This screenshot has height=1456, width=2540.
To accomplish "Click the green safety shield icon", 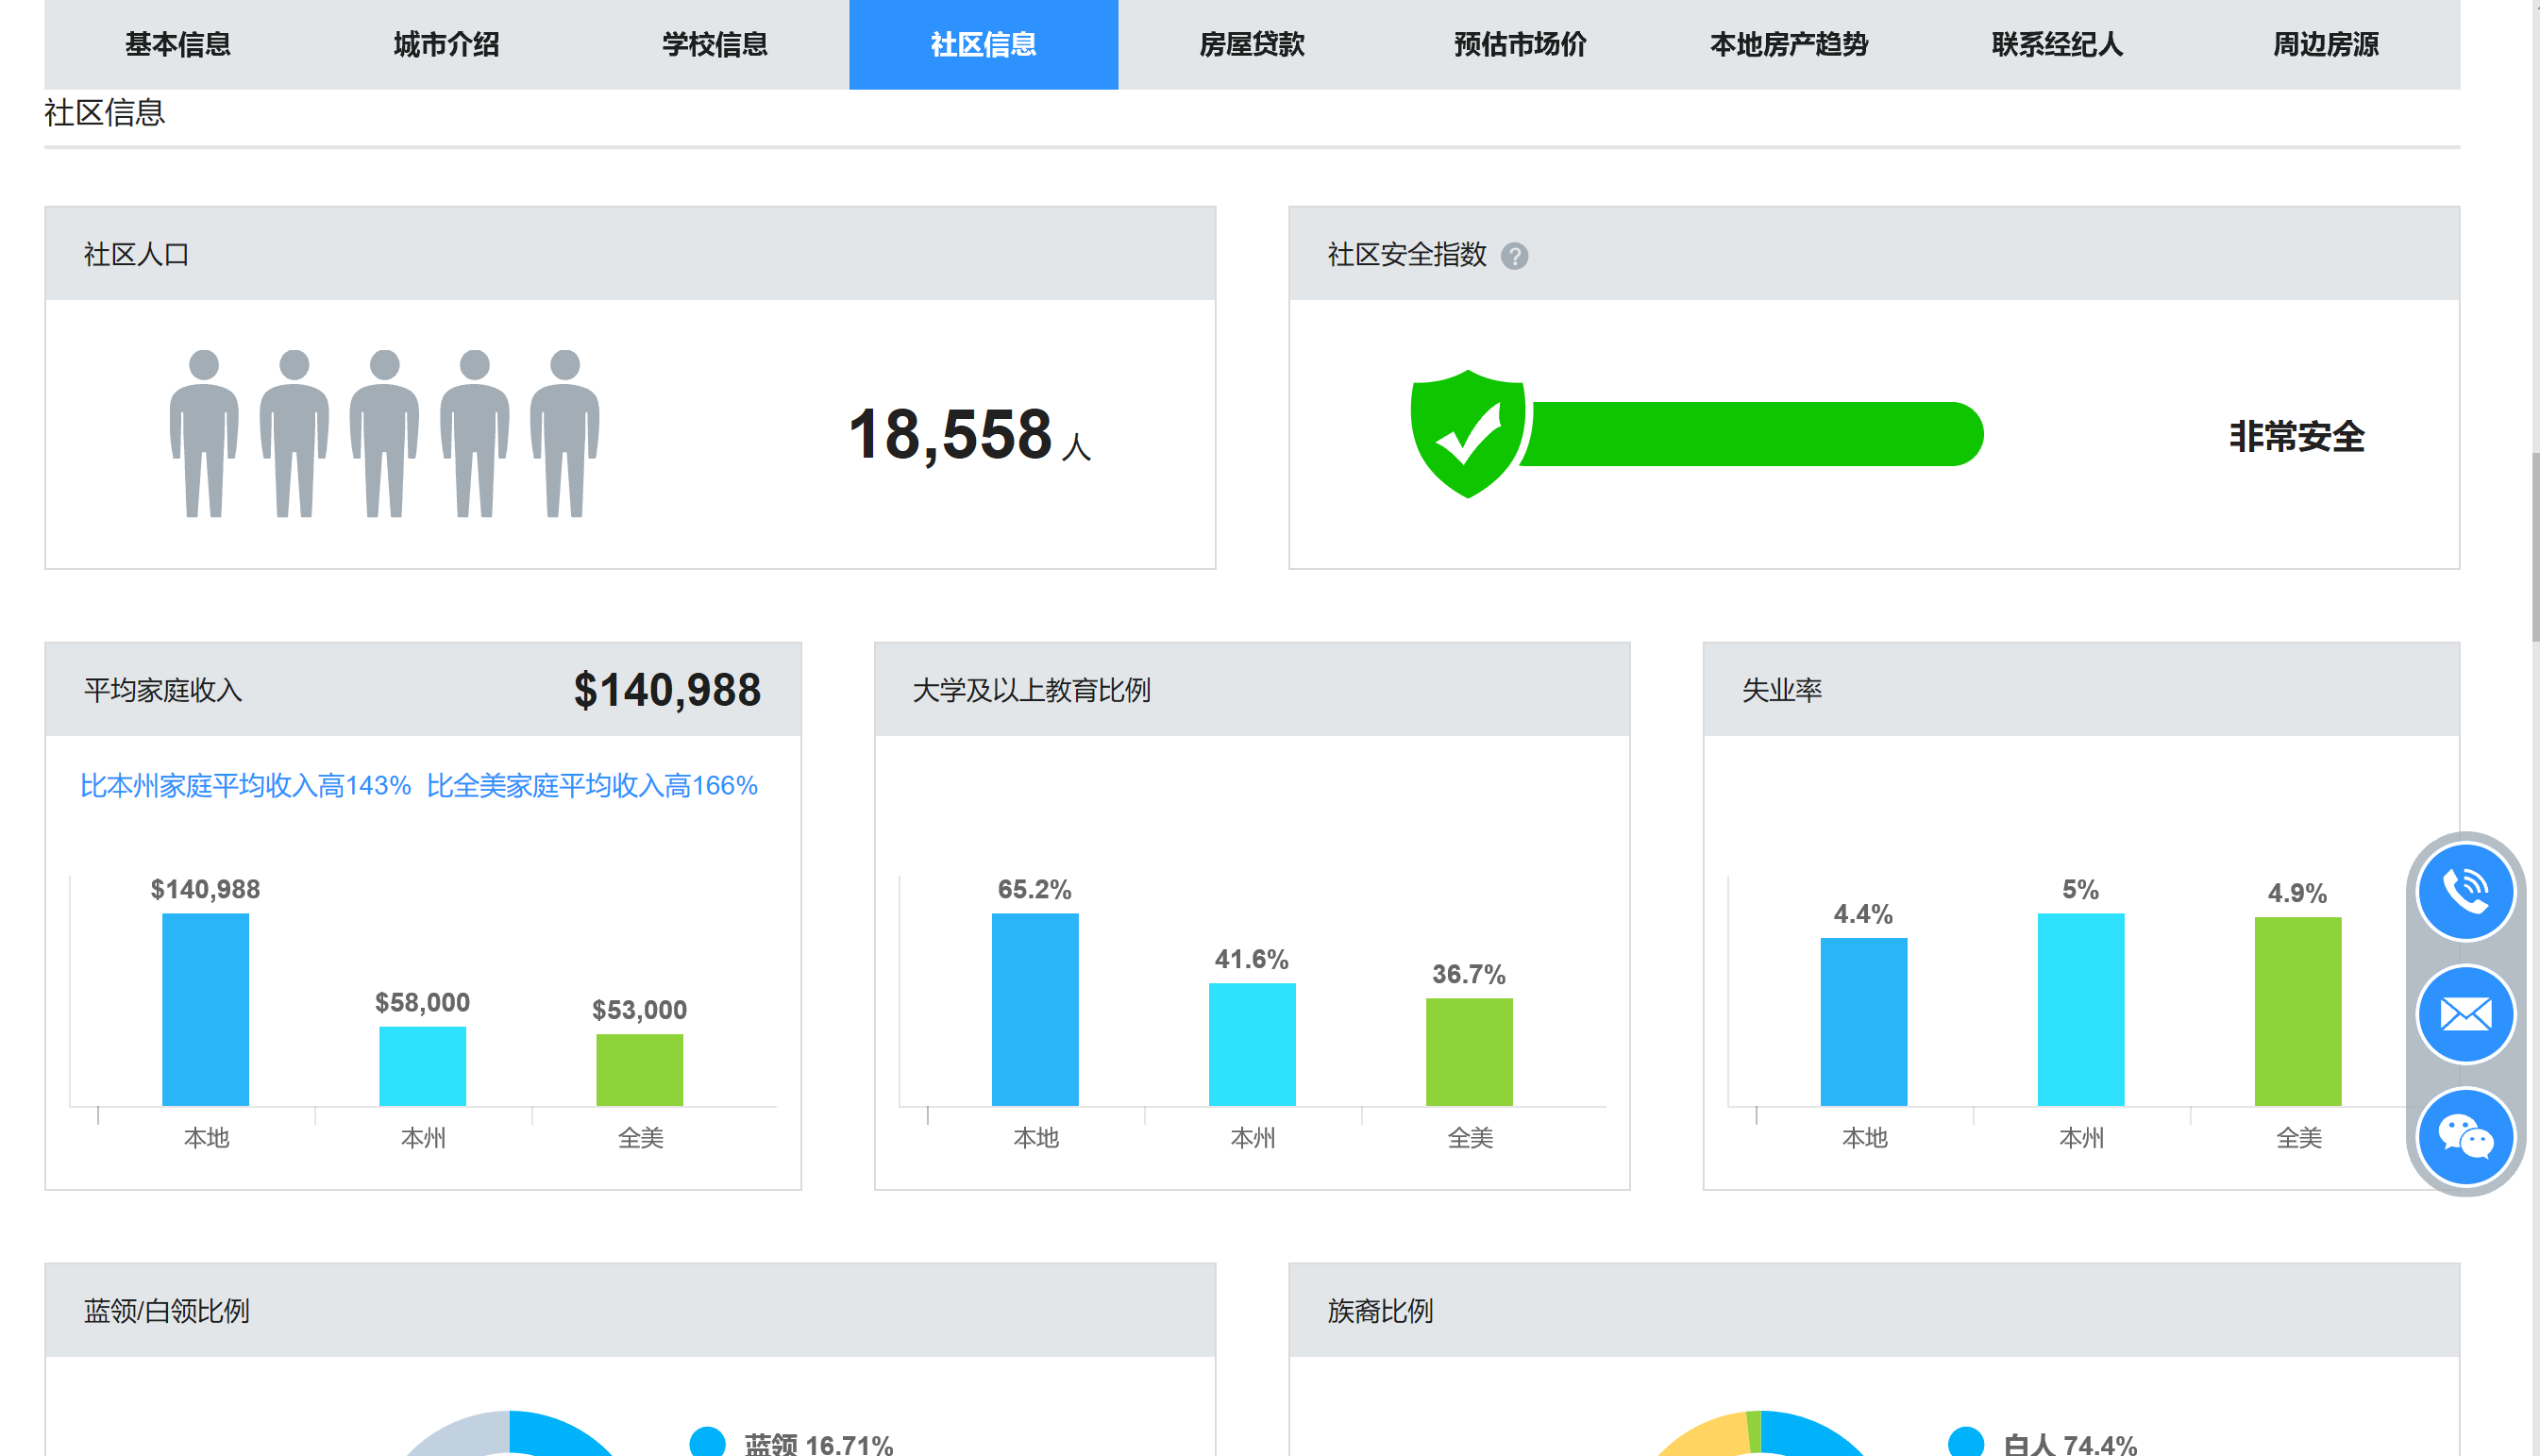I will pos(1467,433).
